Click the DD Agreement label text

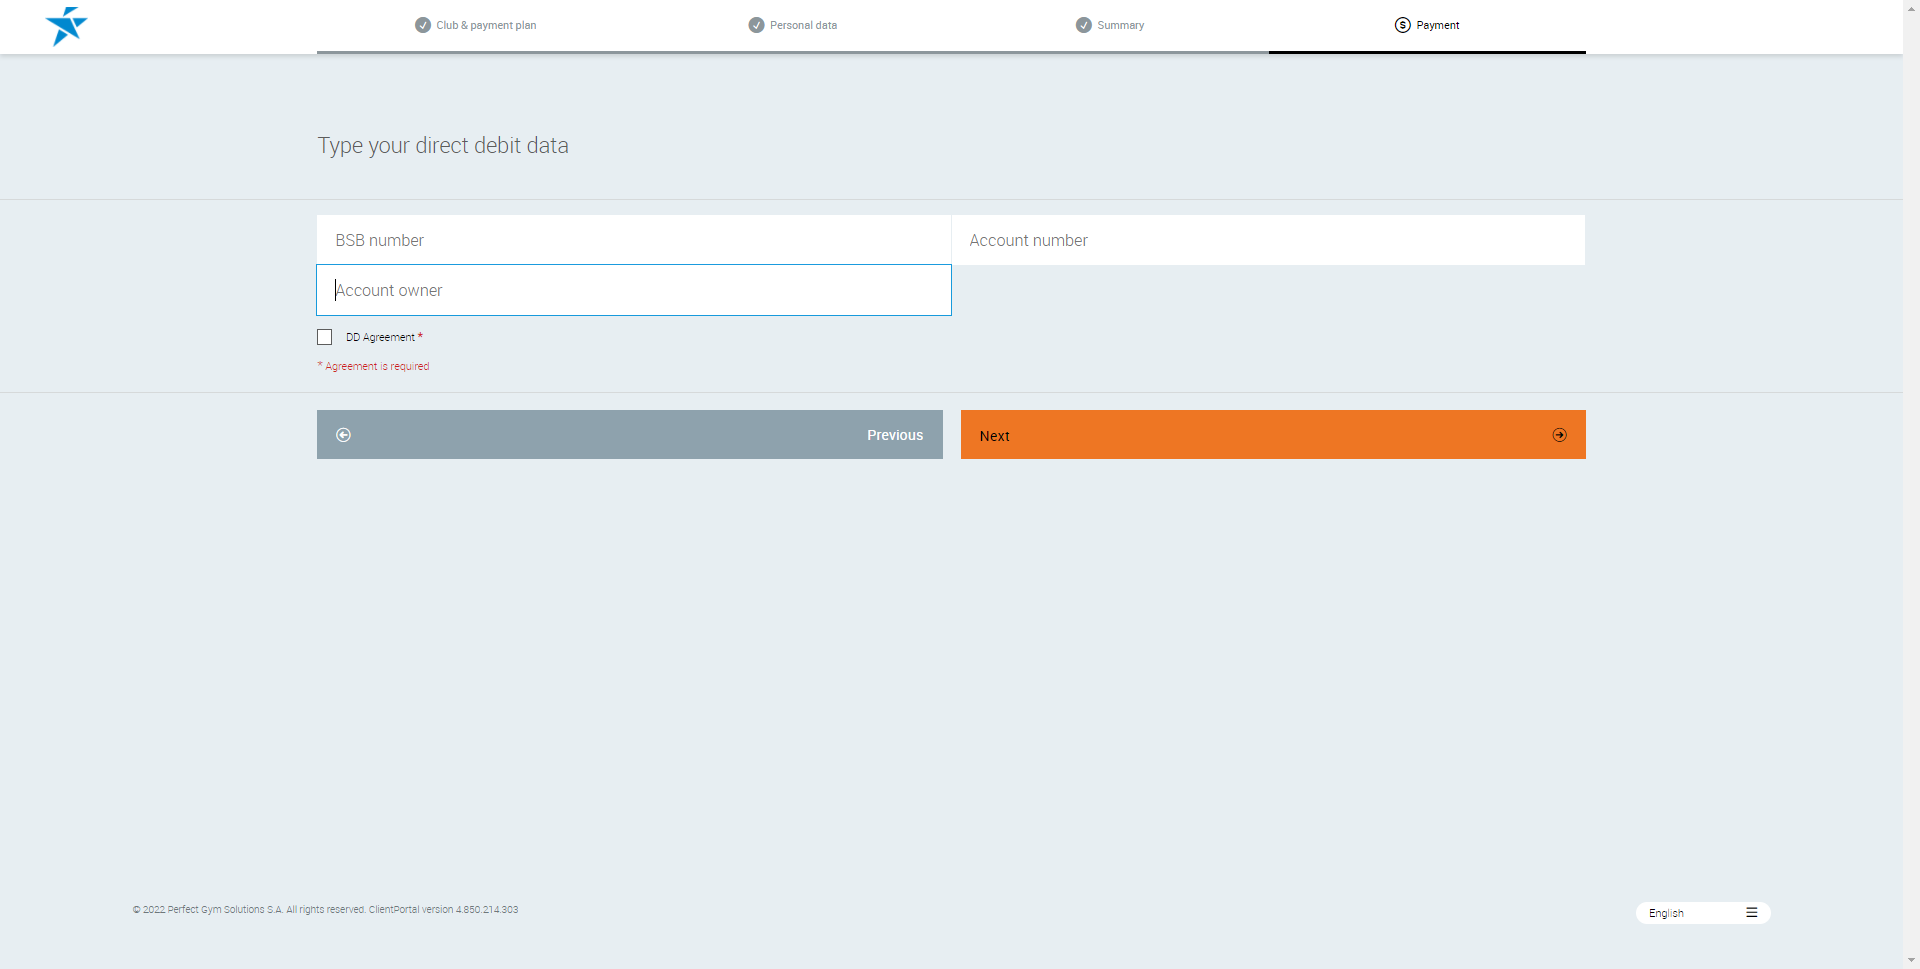click(x=380, y=338)
